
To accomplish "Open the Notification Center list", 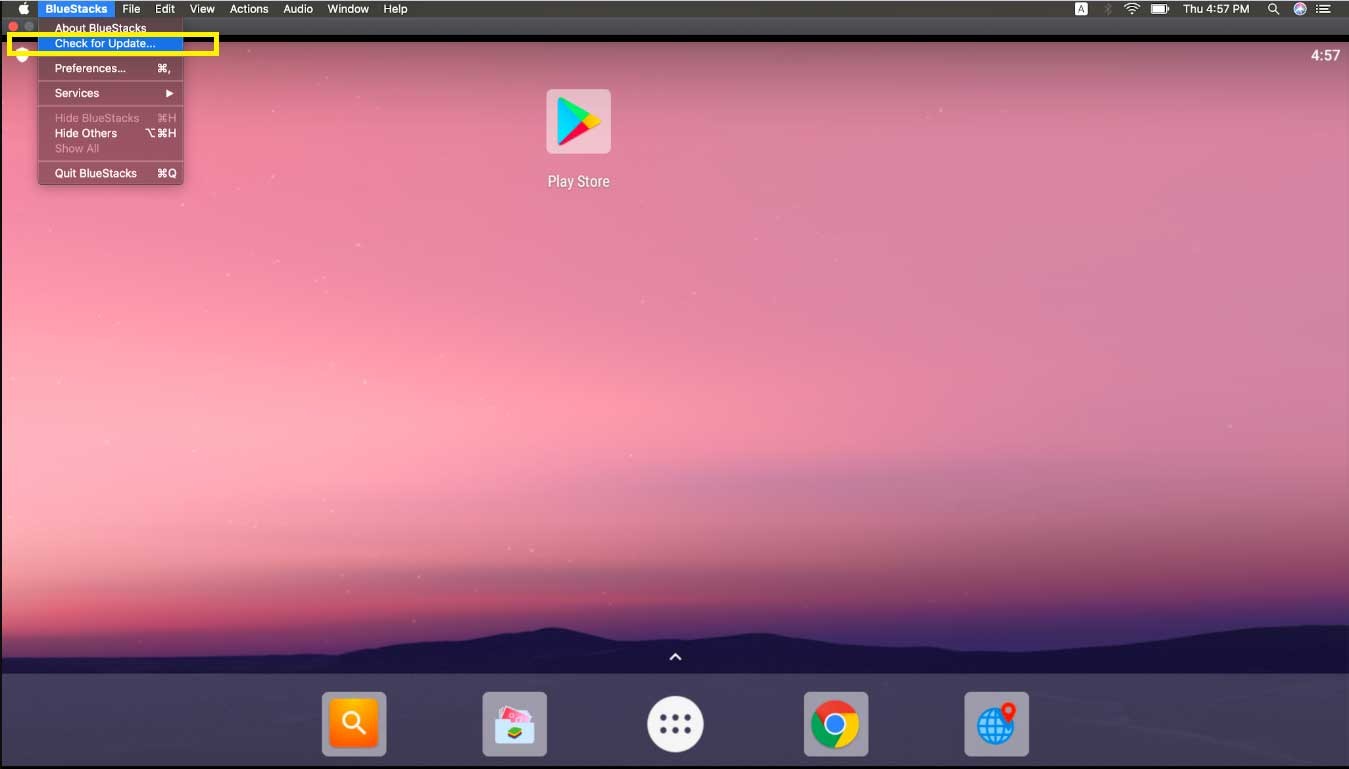I will coord(1324,8).
